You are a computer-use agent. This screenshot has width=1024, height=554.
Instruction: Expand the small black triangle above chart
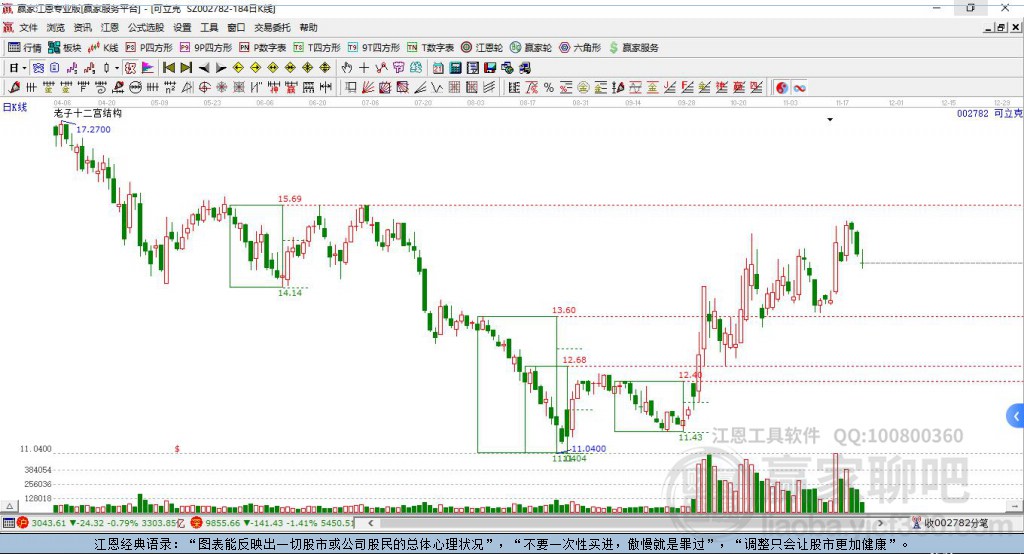830,120
